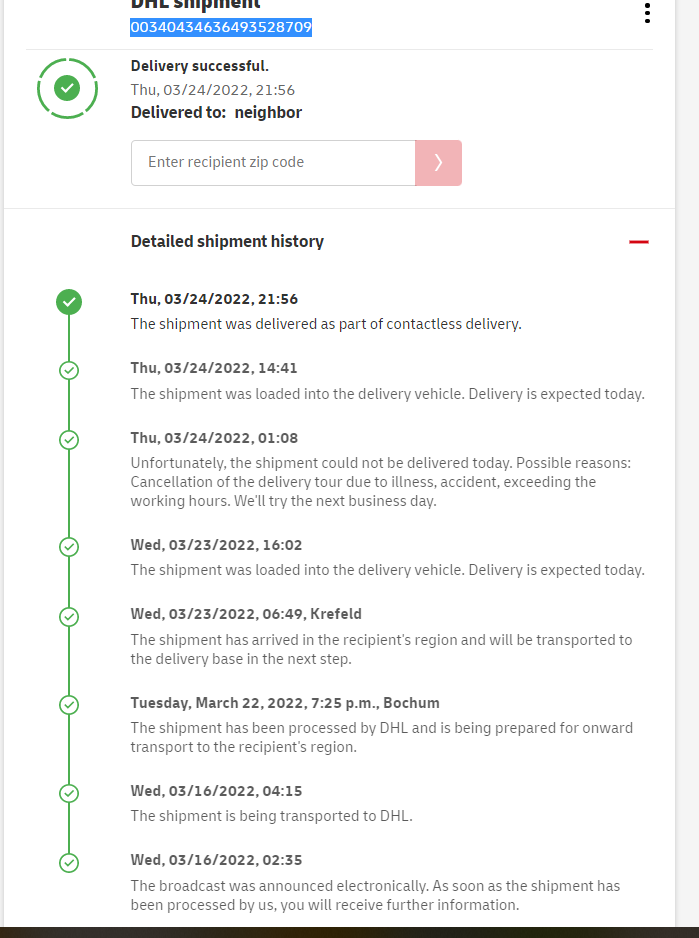This screenshot has height=938, width=699.
Task: Click the checkmark beside Wed 16:02 entry
Action: (69, 547)
